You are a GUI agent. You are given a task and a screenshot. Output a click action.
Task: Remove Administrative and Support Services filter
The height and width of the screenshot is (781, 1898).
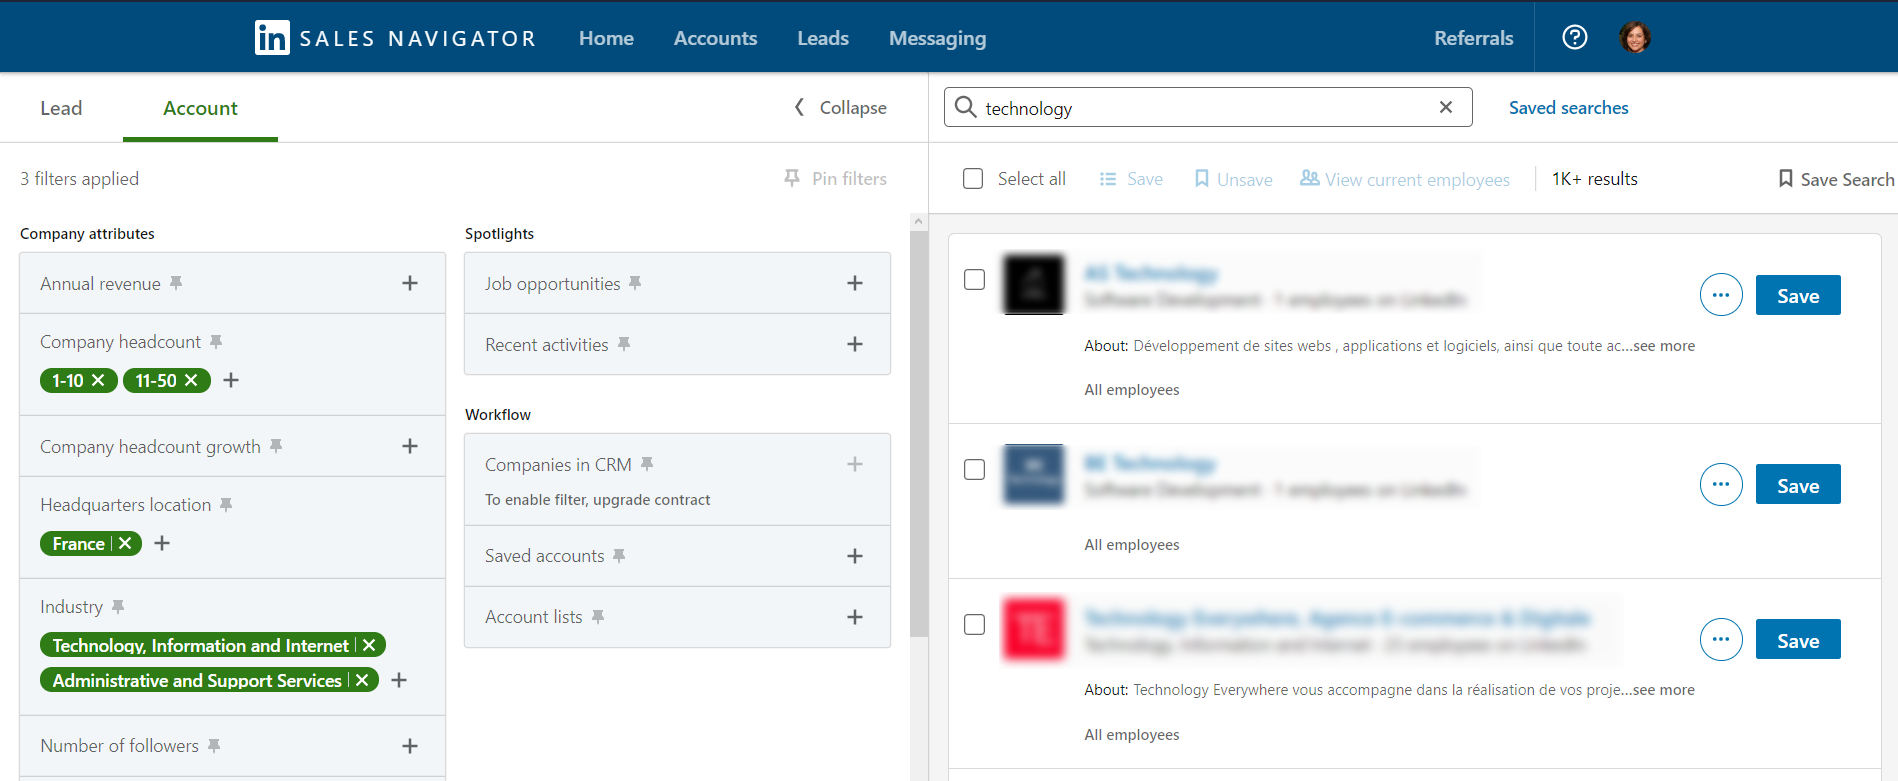click(362, 680)
